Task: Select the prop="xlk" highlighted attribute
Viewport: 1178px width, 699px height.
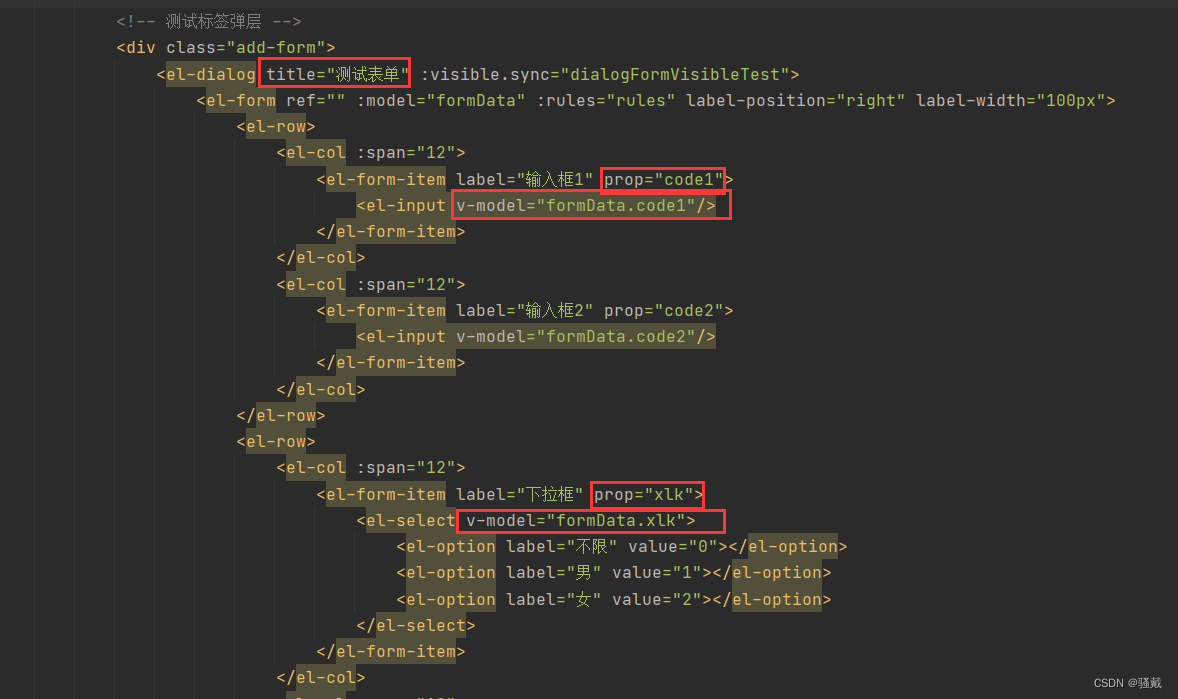Action: 646,494
